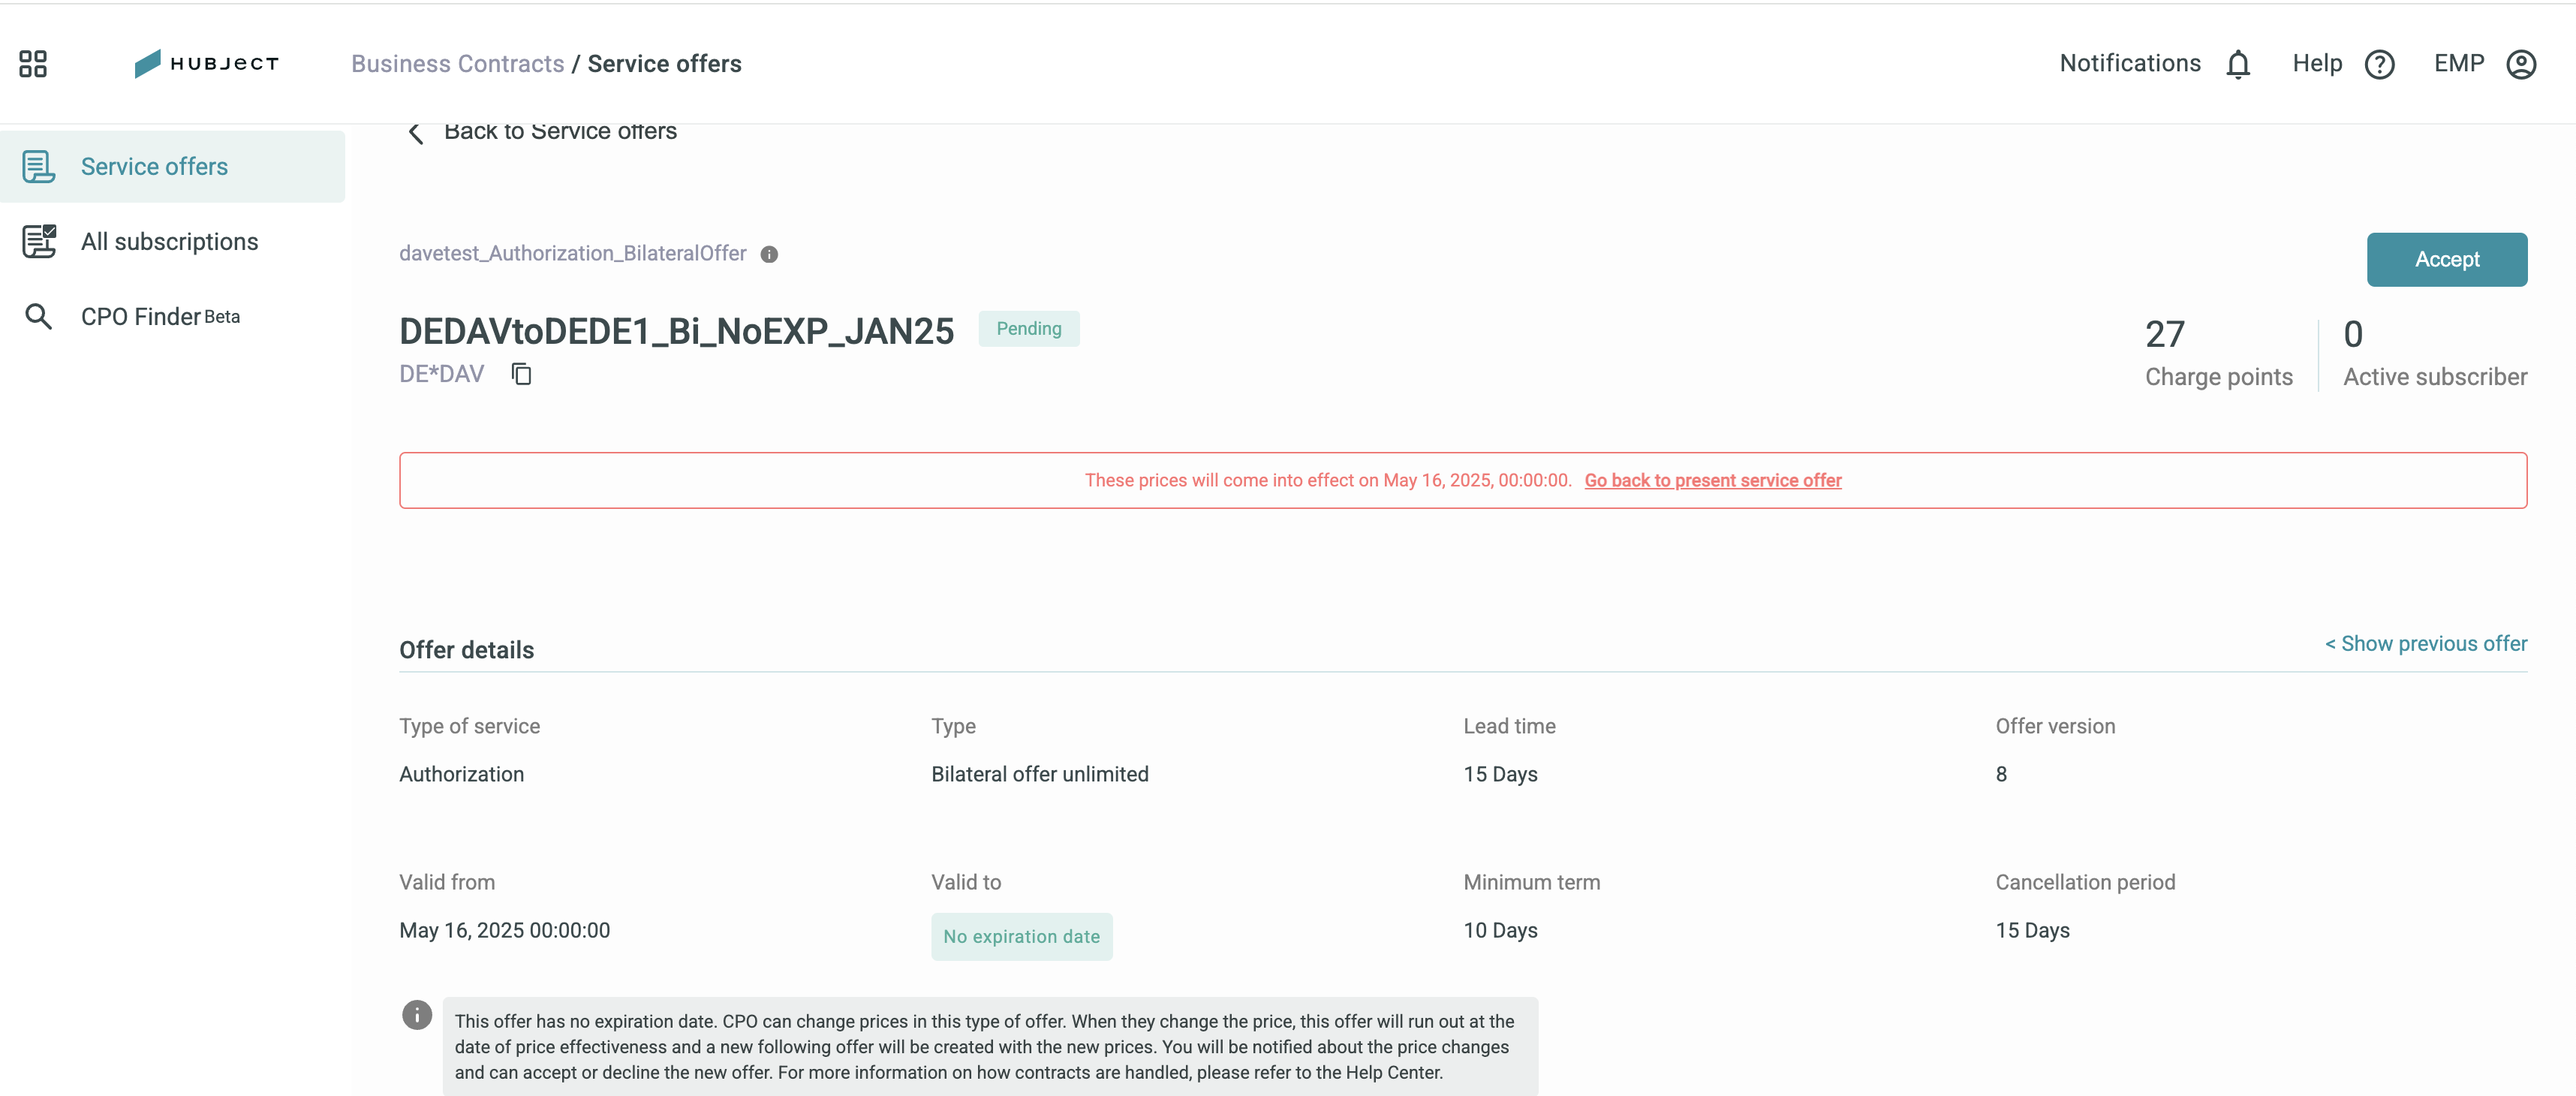This screenshot has width=2576, height=1096.
Task: Go back to Service offers
Action: 560,132
